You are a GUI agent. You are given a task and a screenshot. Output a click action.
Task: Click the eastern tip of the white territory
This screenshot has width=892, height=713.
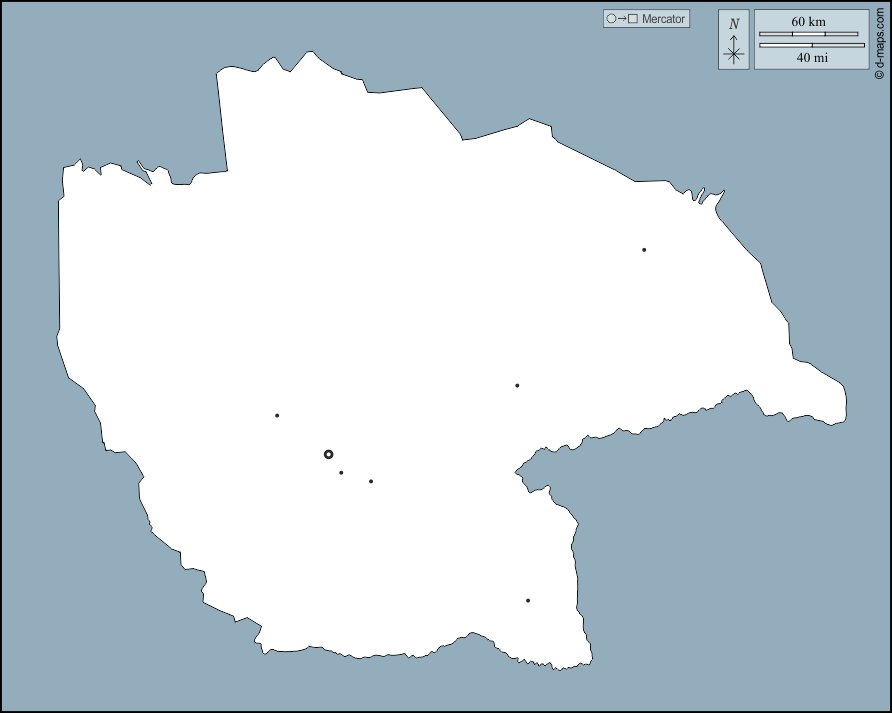tap(844, 405)
